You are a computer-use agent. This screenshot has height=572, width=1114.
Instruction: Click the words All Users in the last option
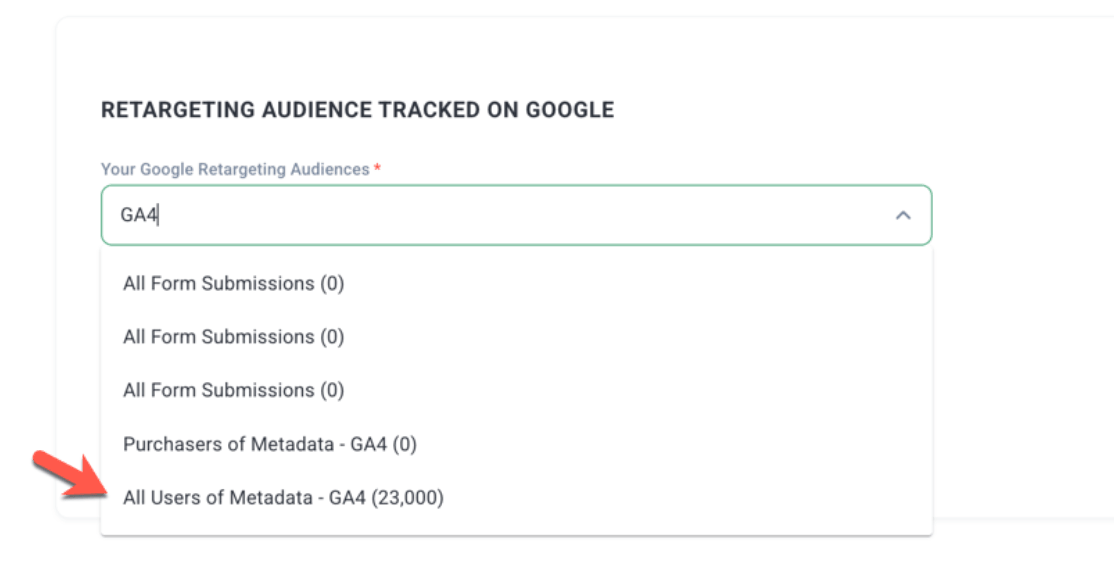(156, 497)
